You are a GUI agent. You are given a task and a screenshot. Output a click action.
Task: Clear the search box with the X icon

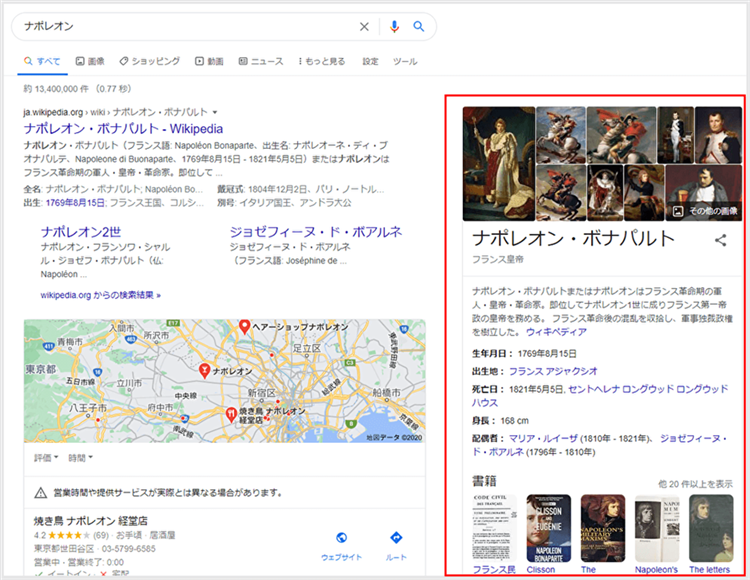point(364,27)
